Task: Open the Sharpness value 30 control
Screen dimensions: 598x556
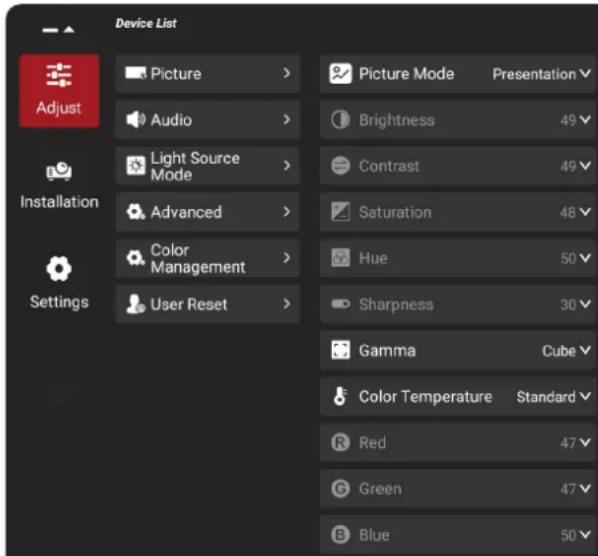Action: tap(575, 304)
